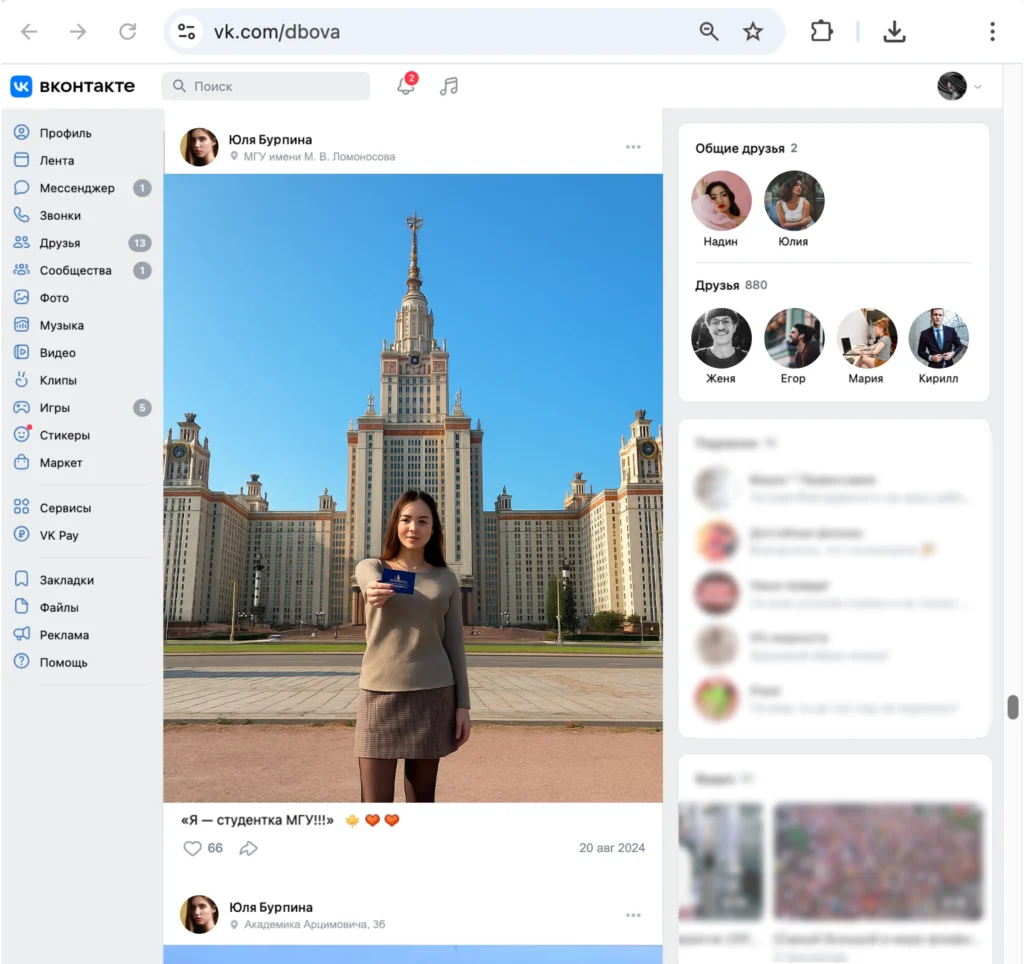This screenshot has width=1024, height=964.
Task: Open the browser extensions puzzle icon
Action: point(821,32)
